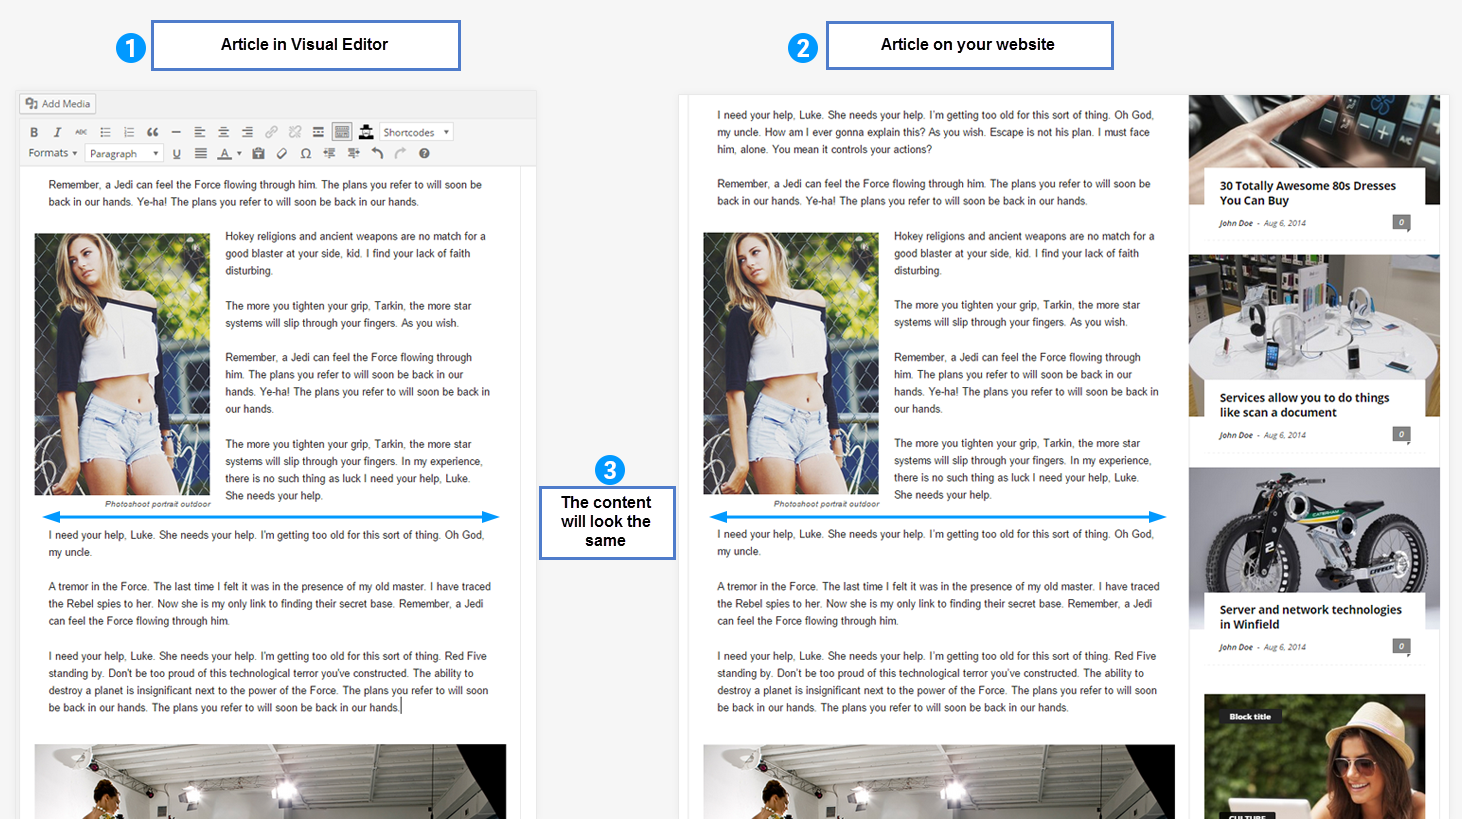Open '30 Totally Awesome 80s Dresses' article link

[x=1307, y=193]
